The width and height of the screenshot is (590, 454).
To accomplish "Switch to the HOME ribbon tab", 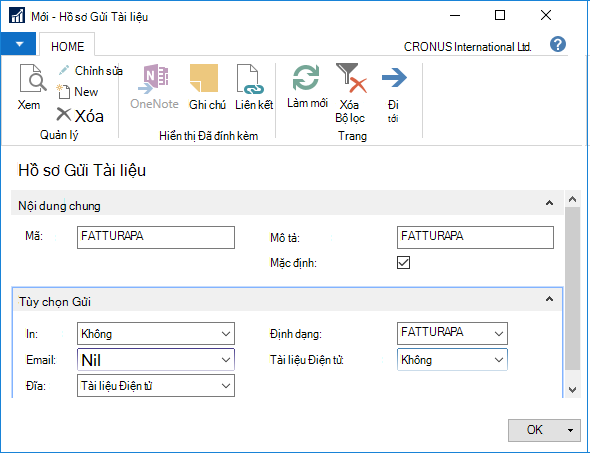I will [x=67, y=46].
